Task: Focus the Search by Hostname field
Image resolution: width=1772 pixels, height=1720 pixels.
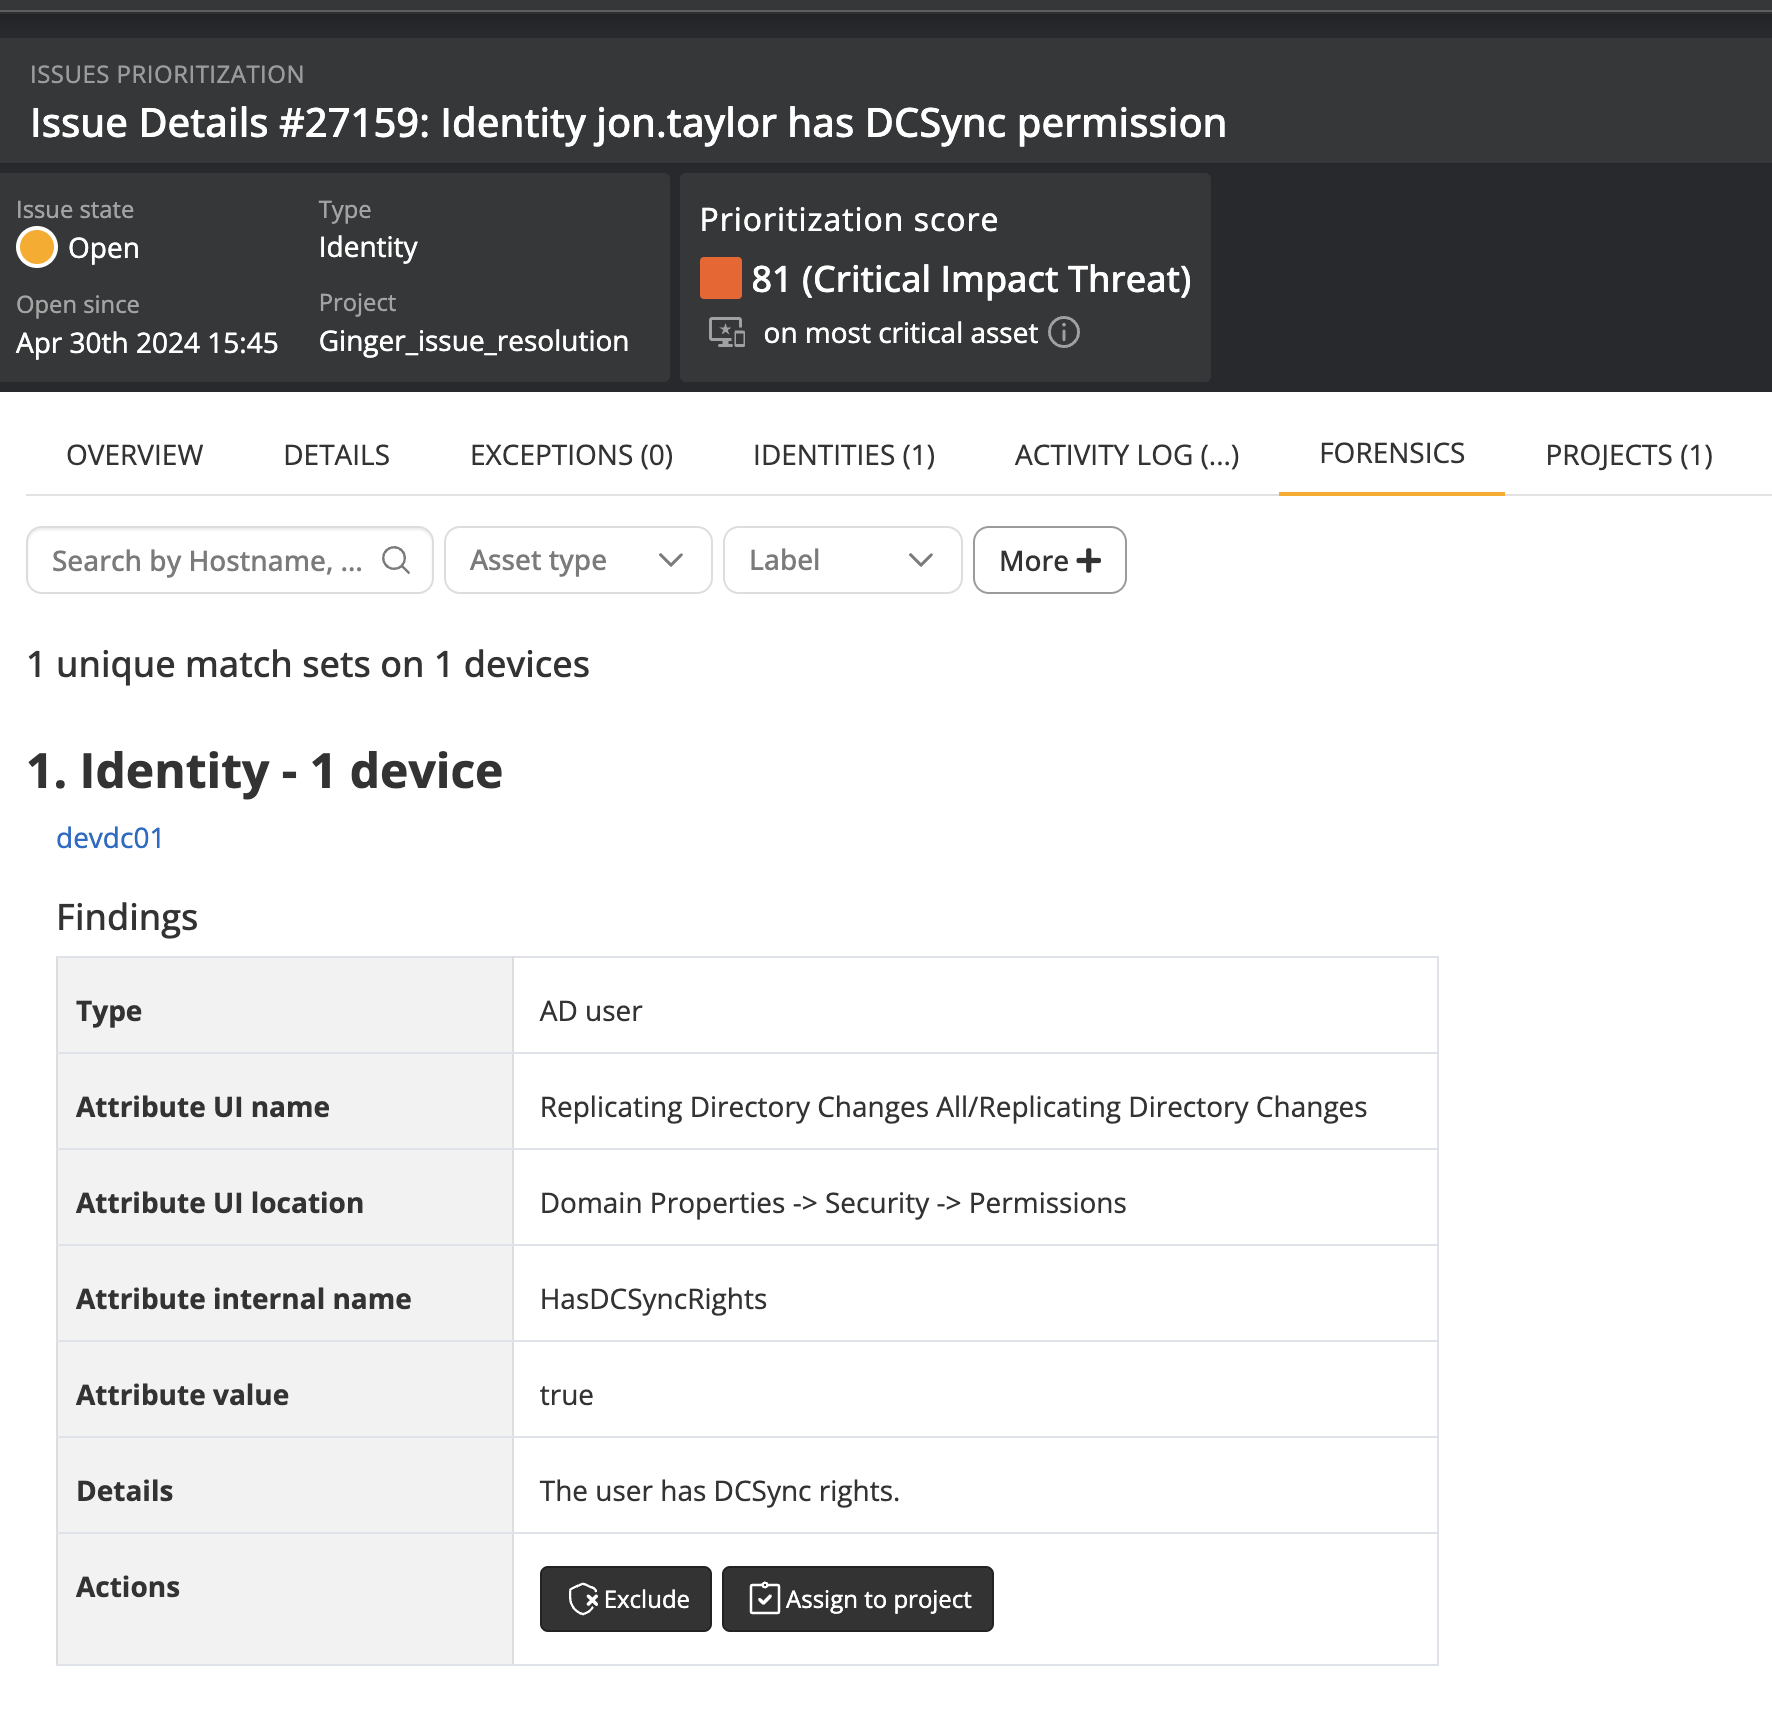Action: [x=207, y=560]
